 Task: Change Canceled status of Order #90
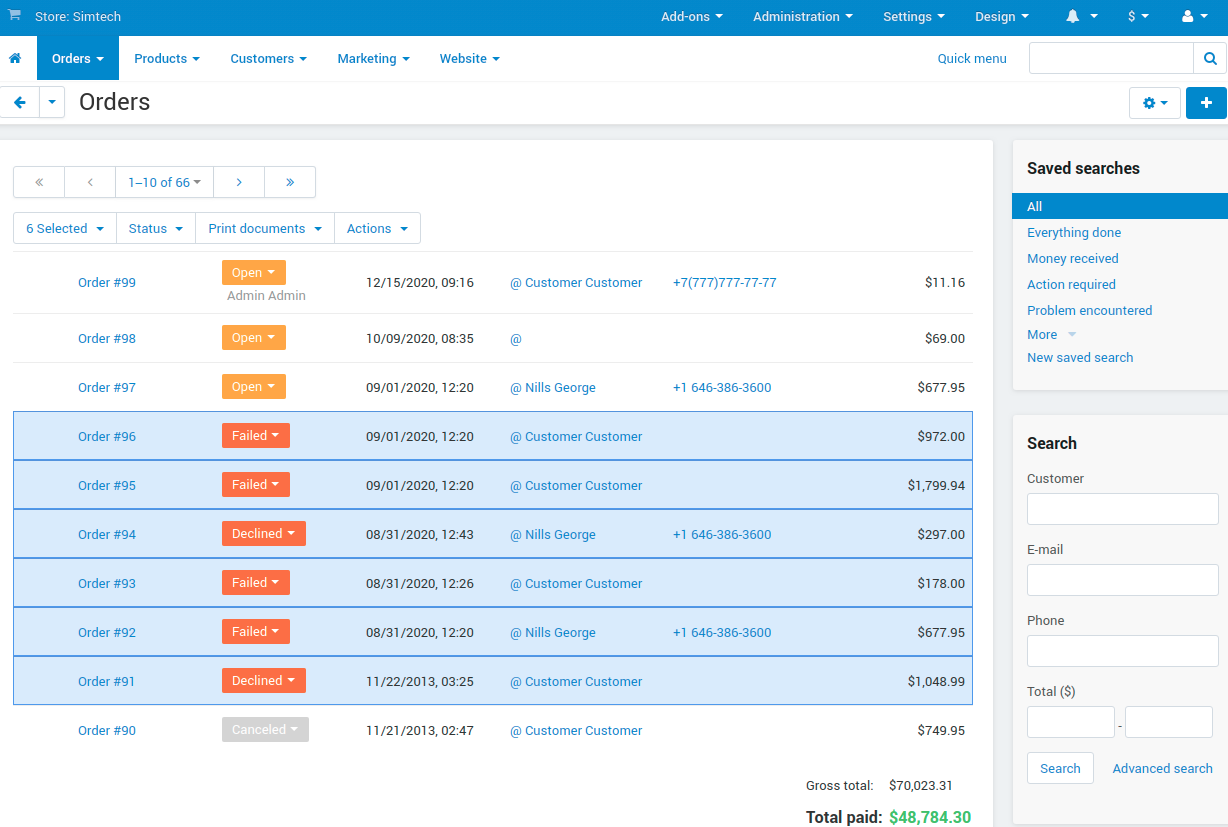tap(265, 730)
